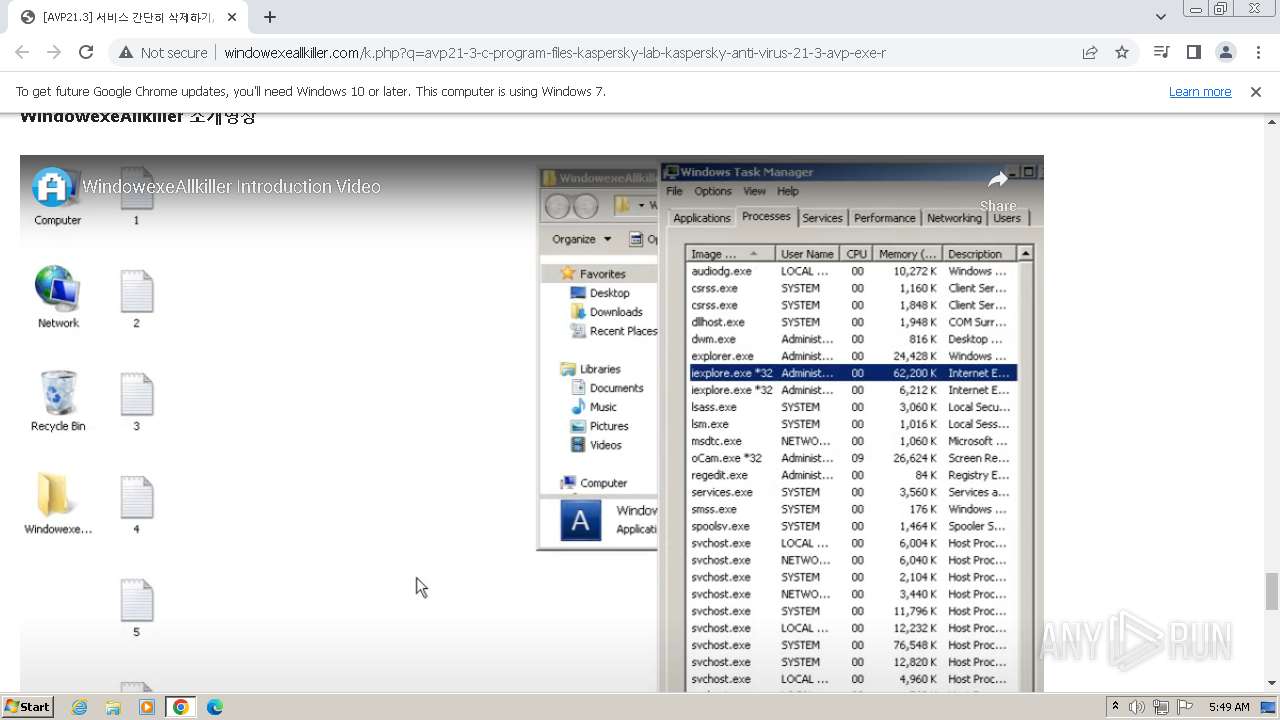Select the Network desktop icon
Viewport: 1280px width, 720px height.
58,298
